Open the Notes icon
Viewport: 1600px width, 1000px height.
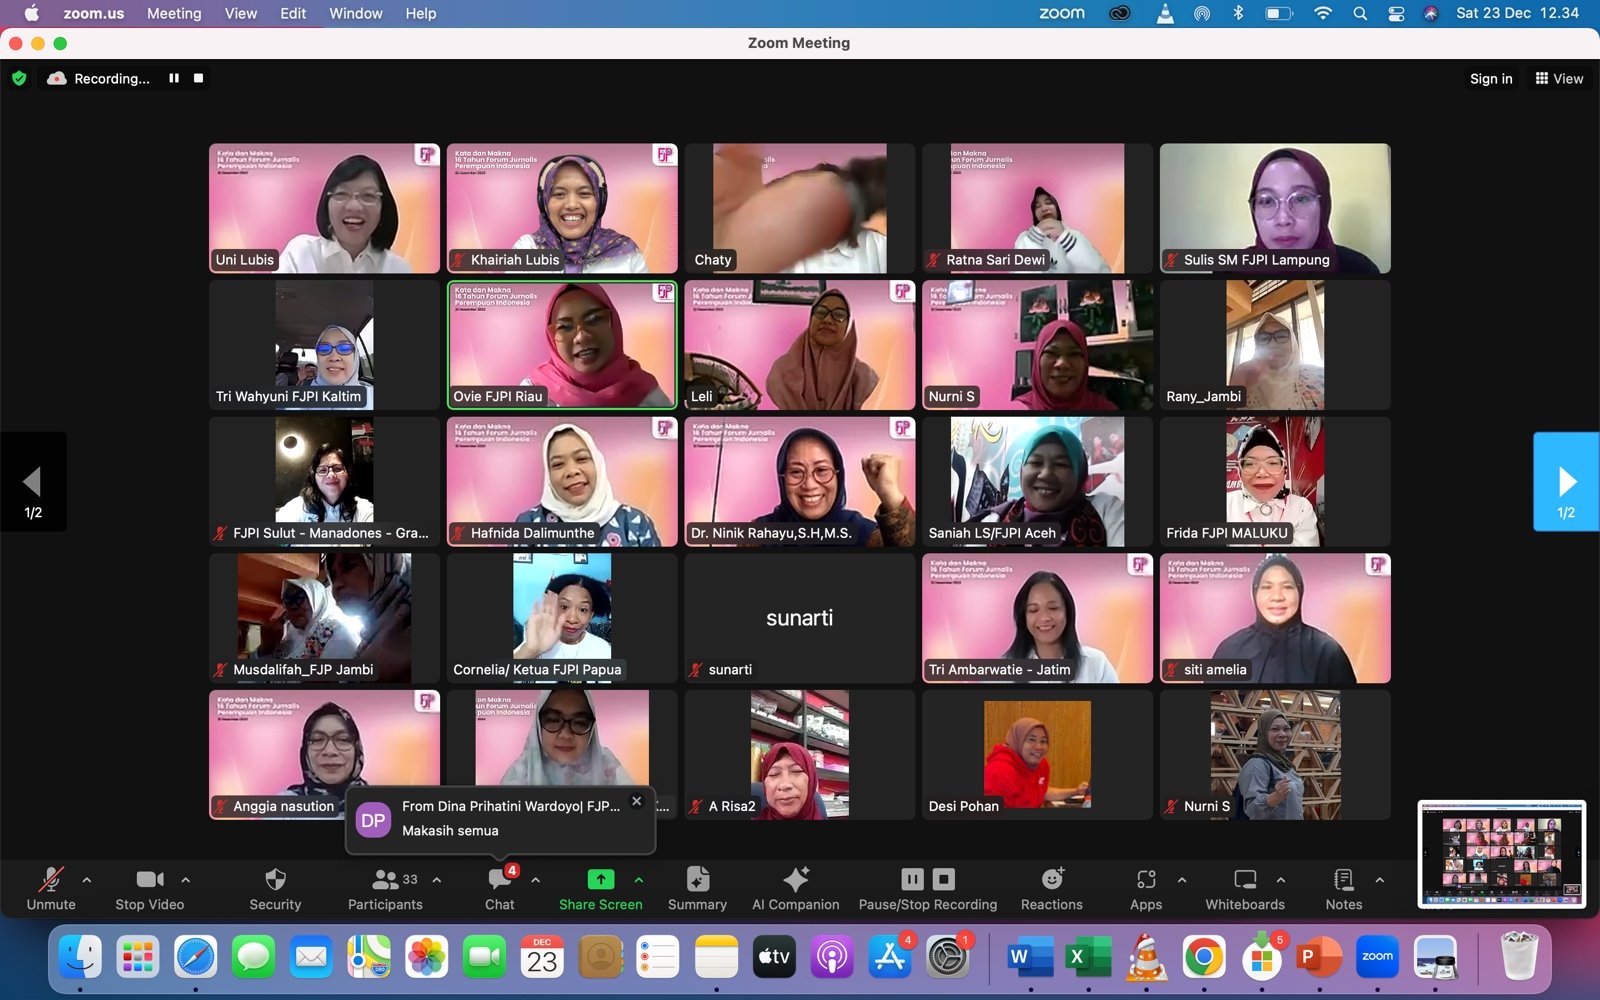pyautogui.click(x=1343, y=880)
